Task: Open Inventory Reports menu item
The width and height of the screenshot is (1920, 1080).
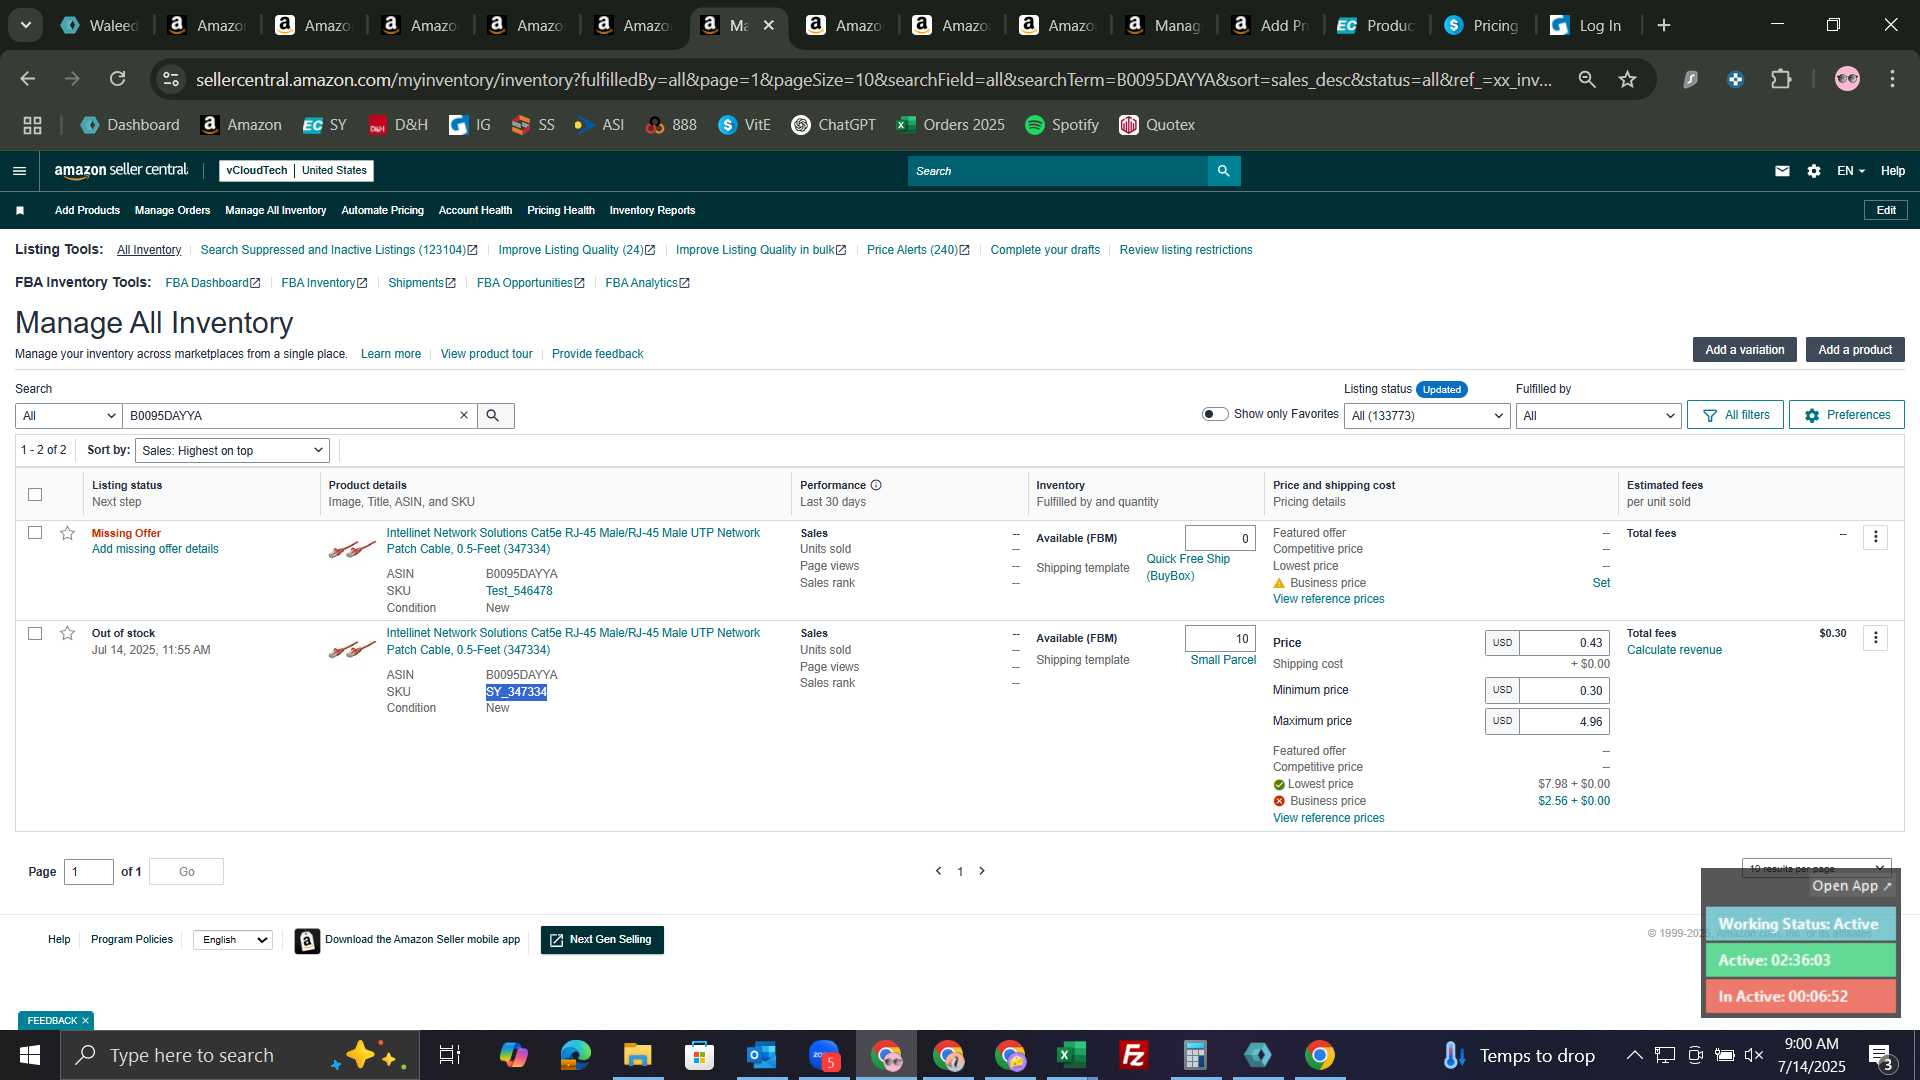Action: (x=652, y=210)
